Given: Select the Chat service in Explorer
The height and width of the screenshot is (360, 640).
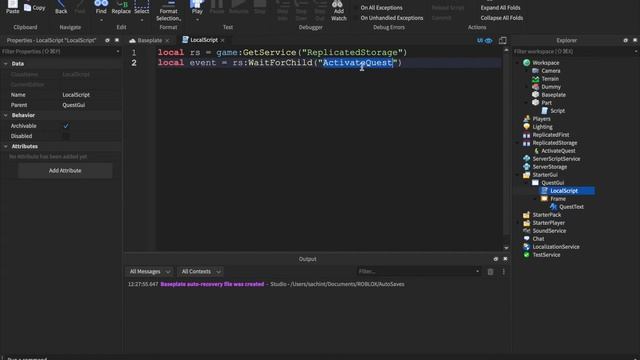Looking at the screenshot, I should 538,239.
